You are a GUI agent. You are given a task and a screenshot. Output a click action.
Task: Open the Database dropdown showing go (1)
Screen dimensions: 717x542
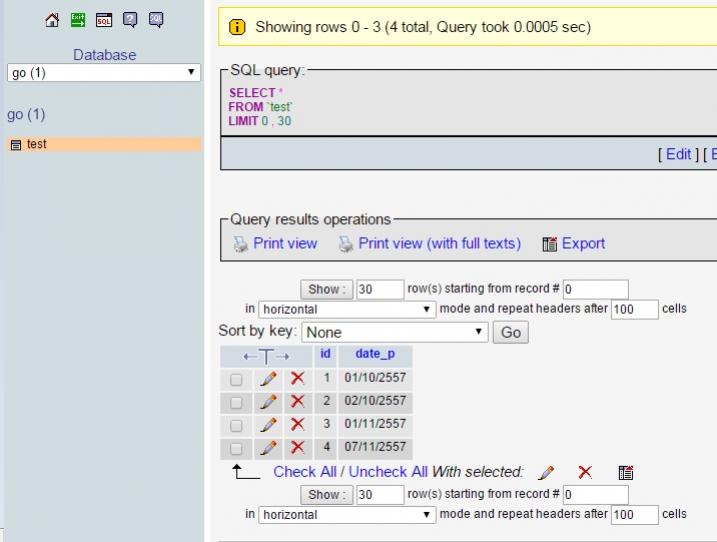(x=104, y=73)
